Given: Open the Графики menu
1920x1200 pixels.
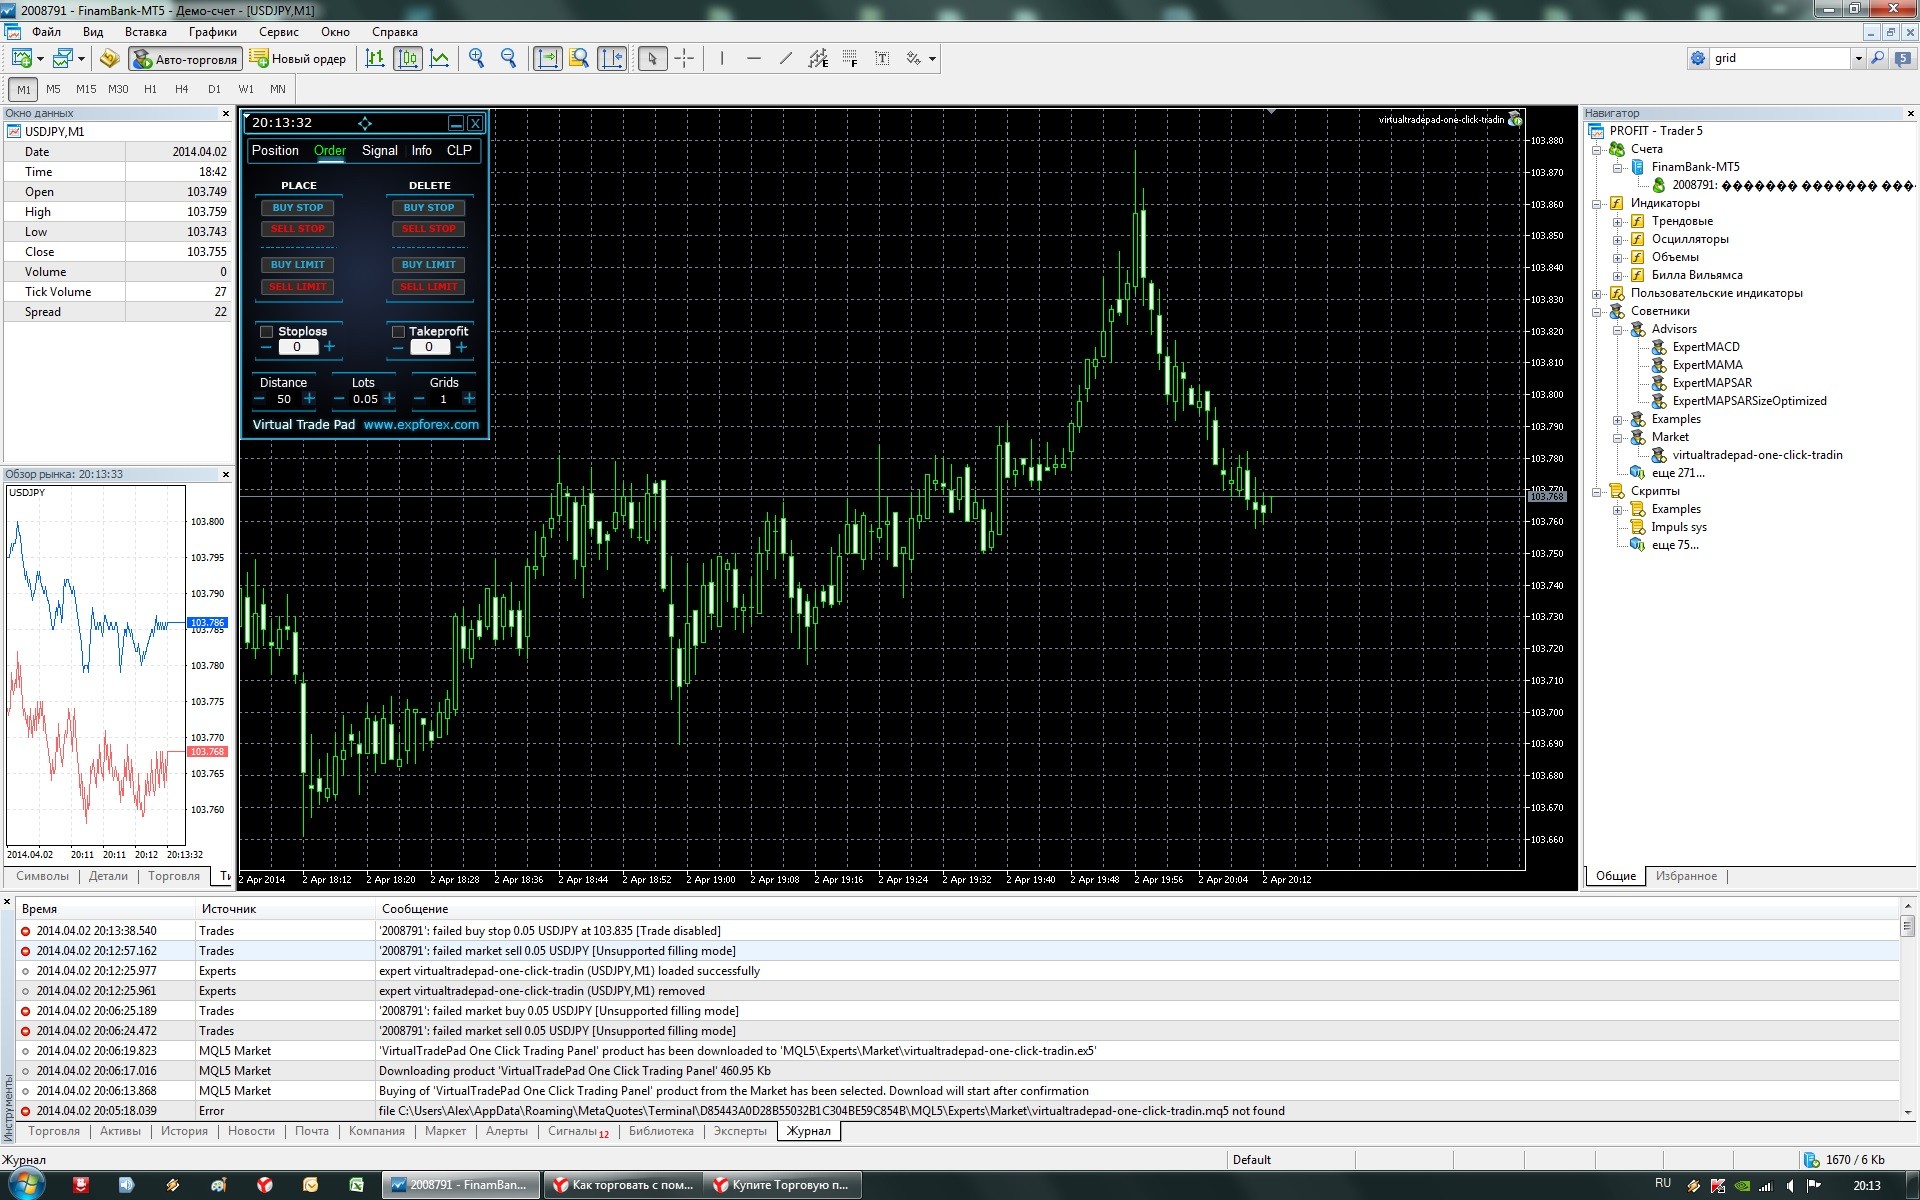Looking at the screenshot, I should pyautogui.click(x=212, y=32).
